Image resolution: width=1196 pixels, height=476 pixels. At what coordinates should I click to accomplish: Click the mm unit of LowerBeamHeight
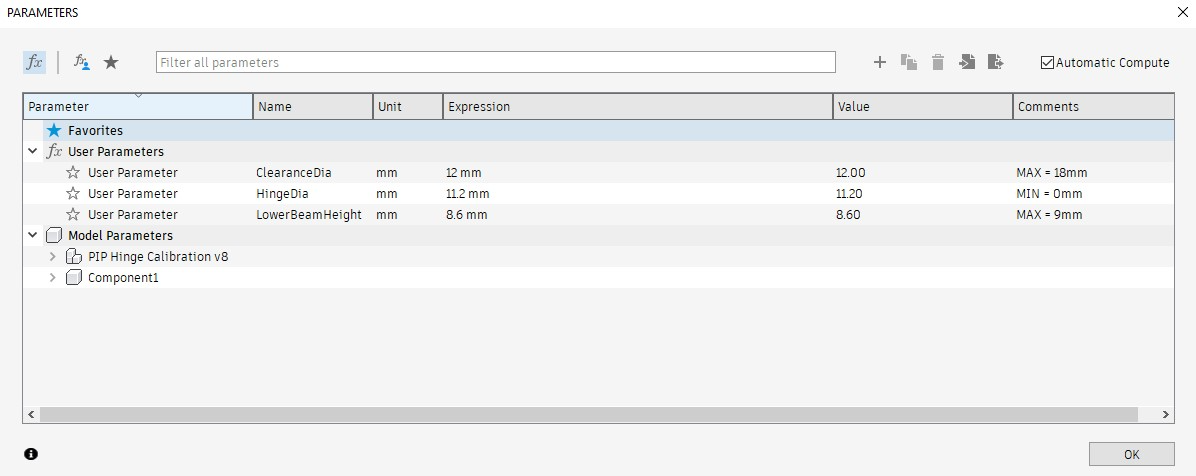coord(387,214)
